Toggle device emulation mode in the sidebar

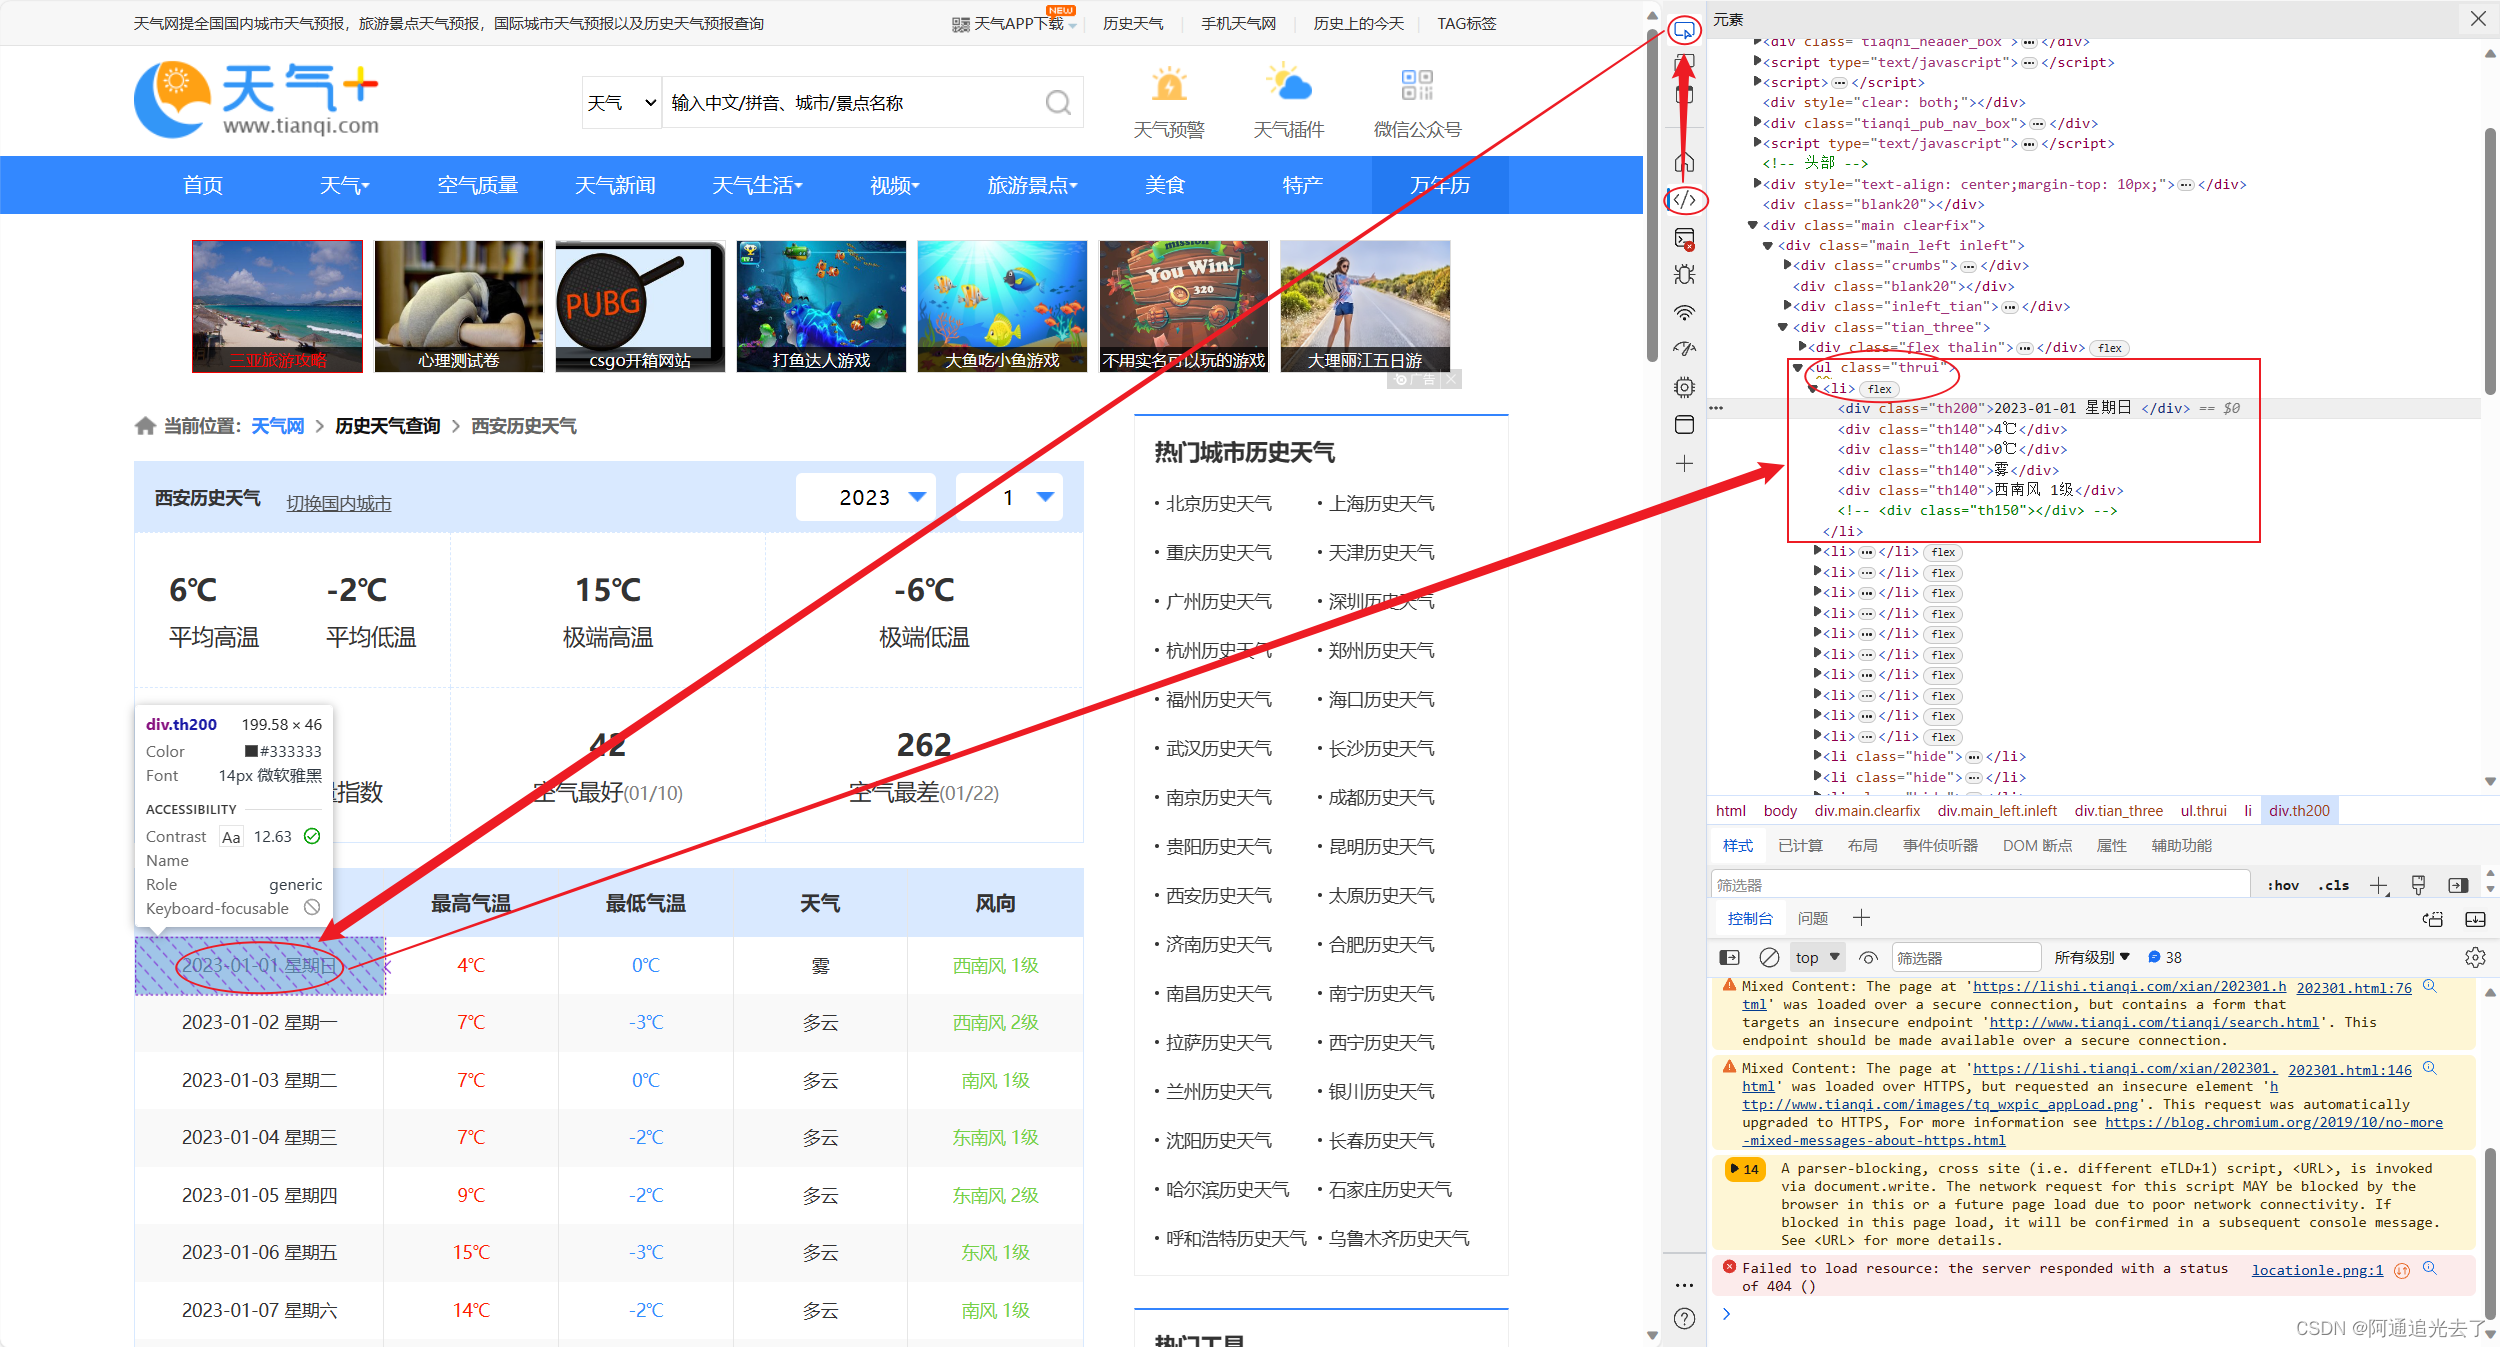[x=1684, y=93]
